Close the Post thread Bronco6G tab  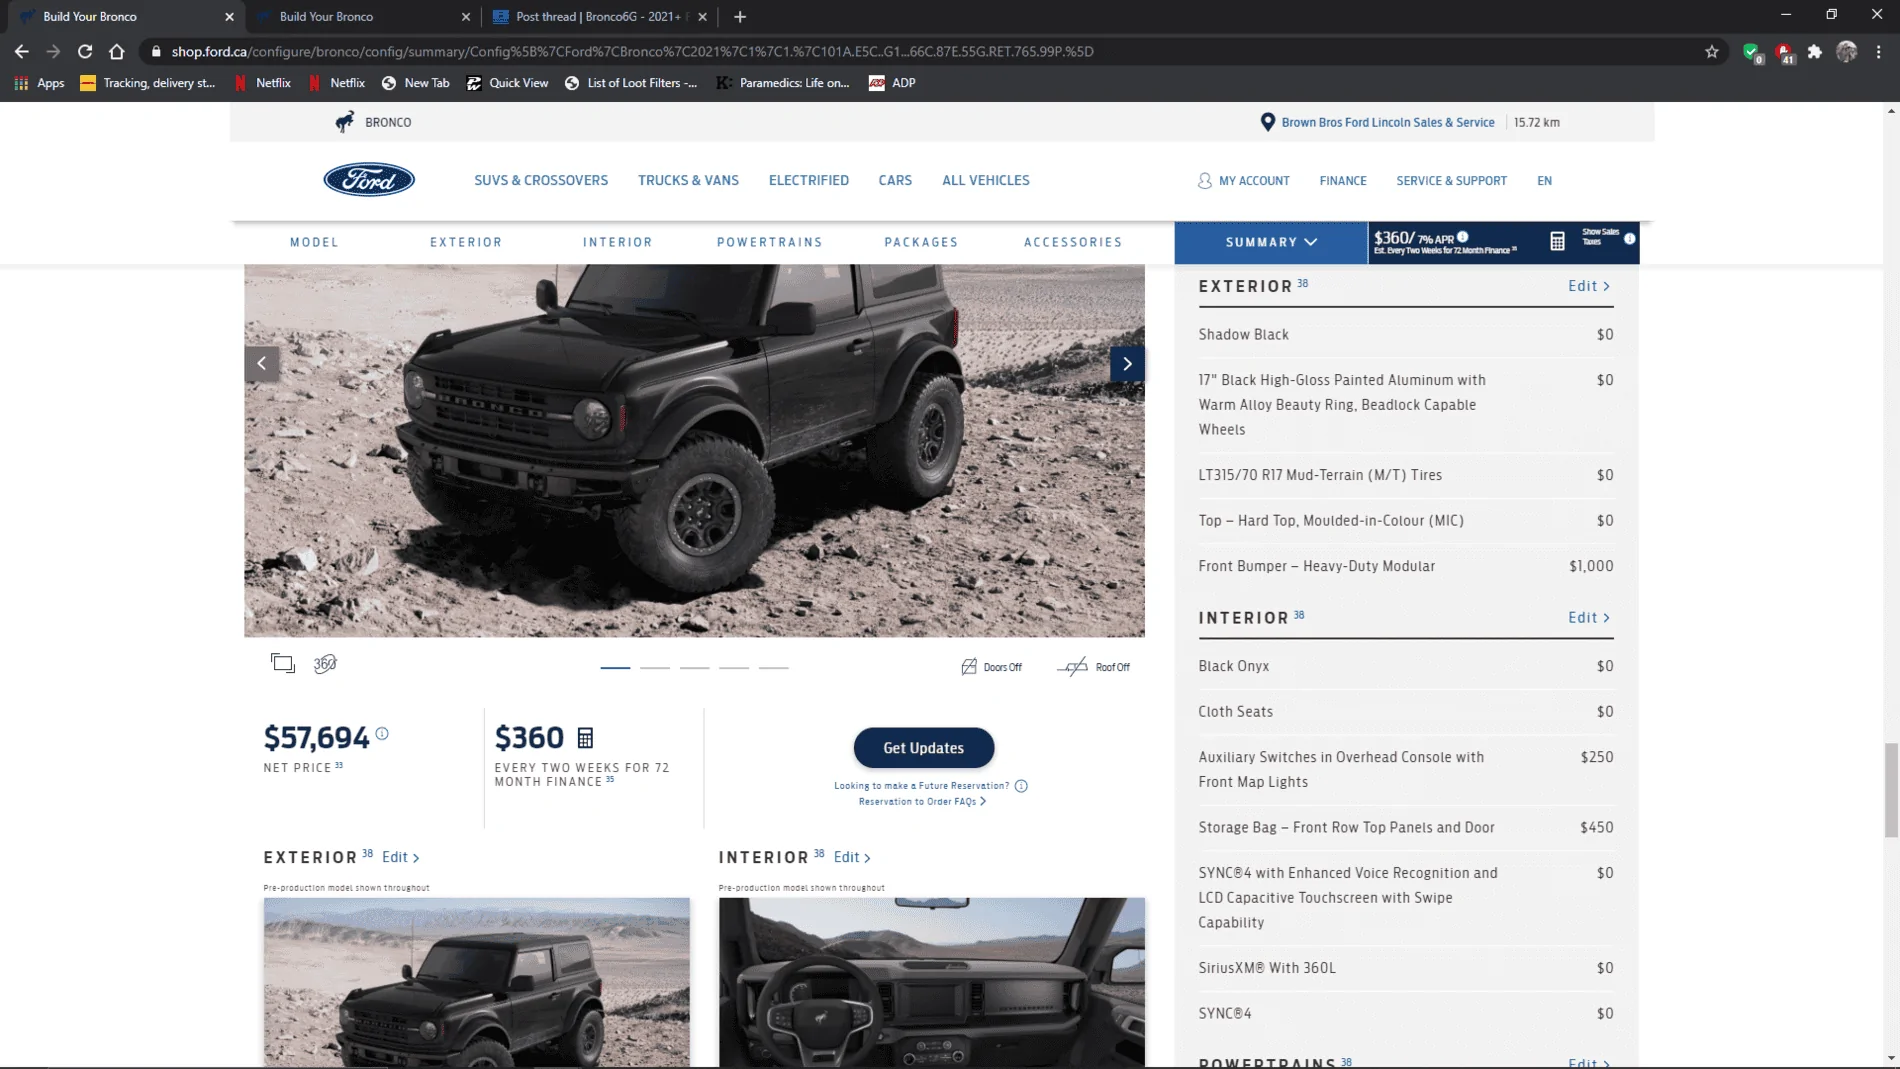(702, 17)
